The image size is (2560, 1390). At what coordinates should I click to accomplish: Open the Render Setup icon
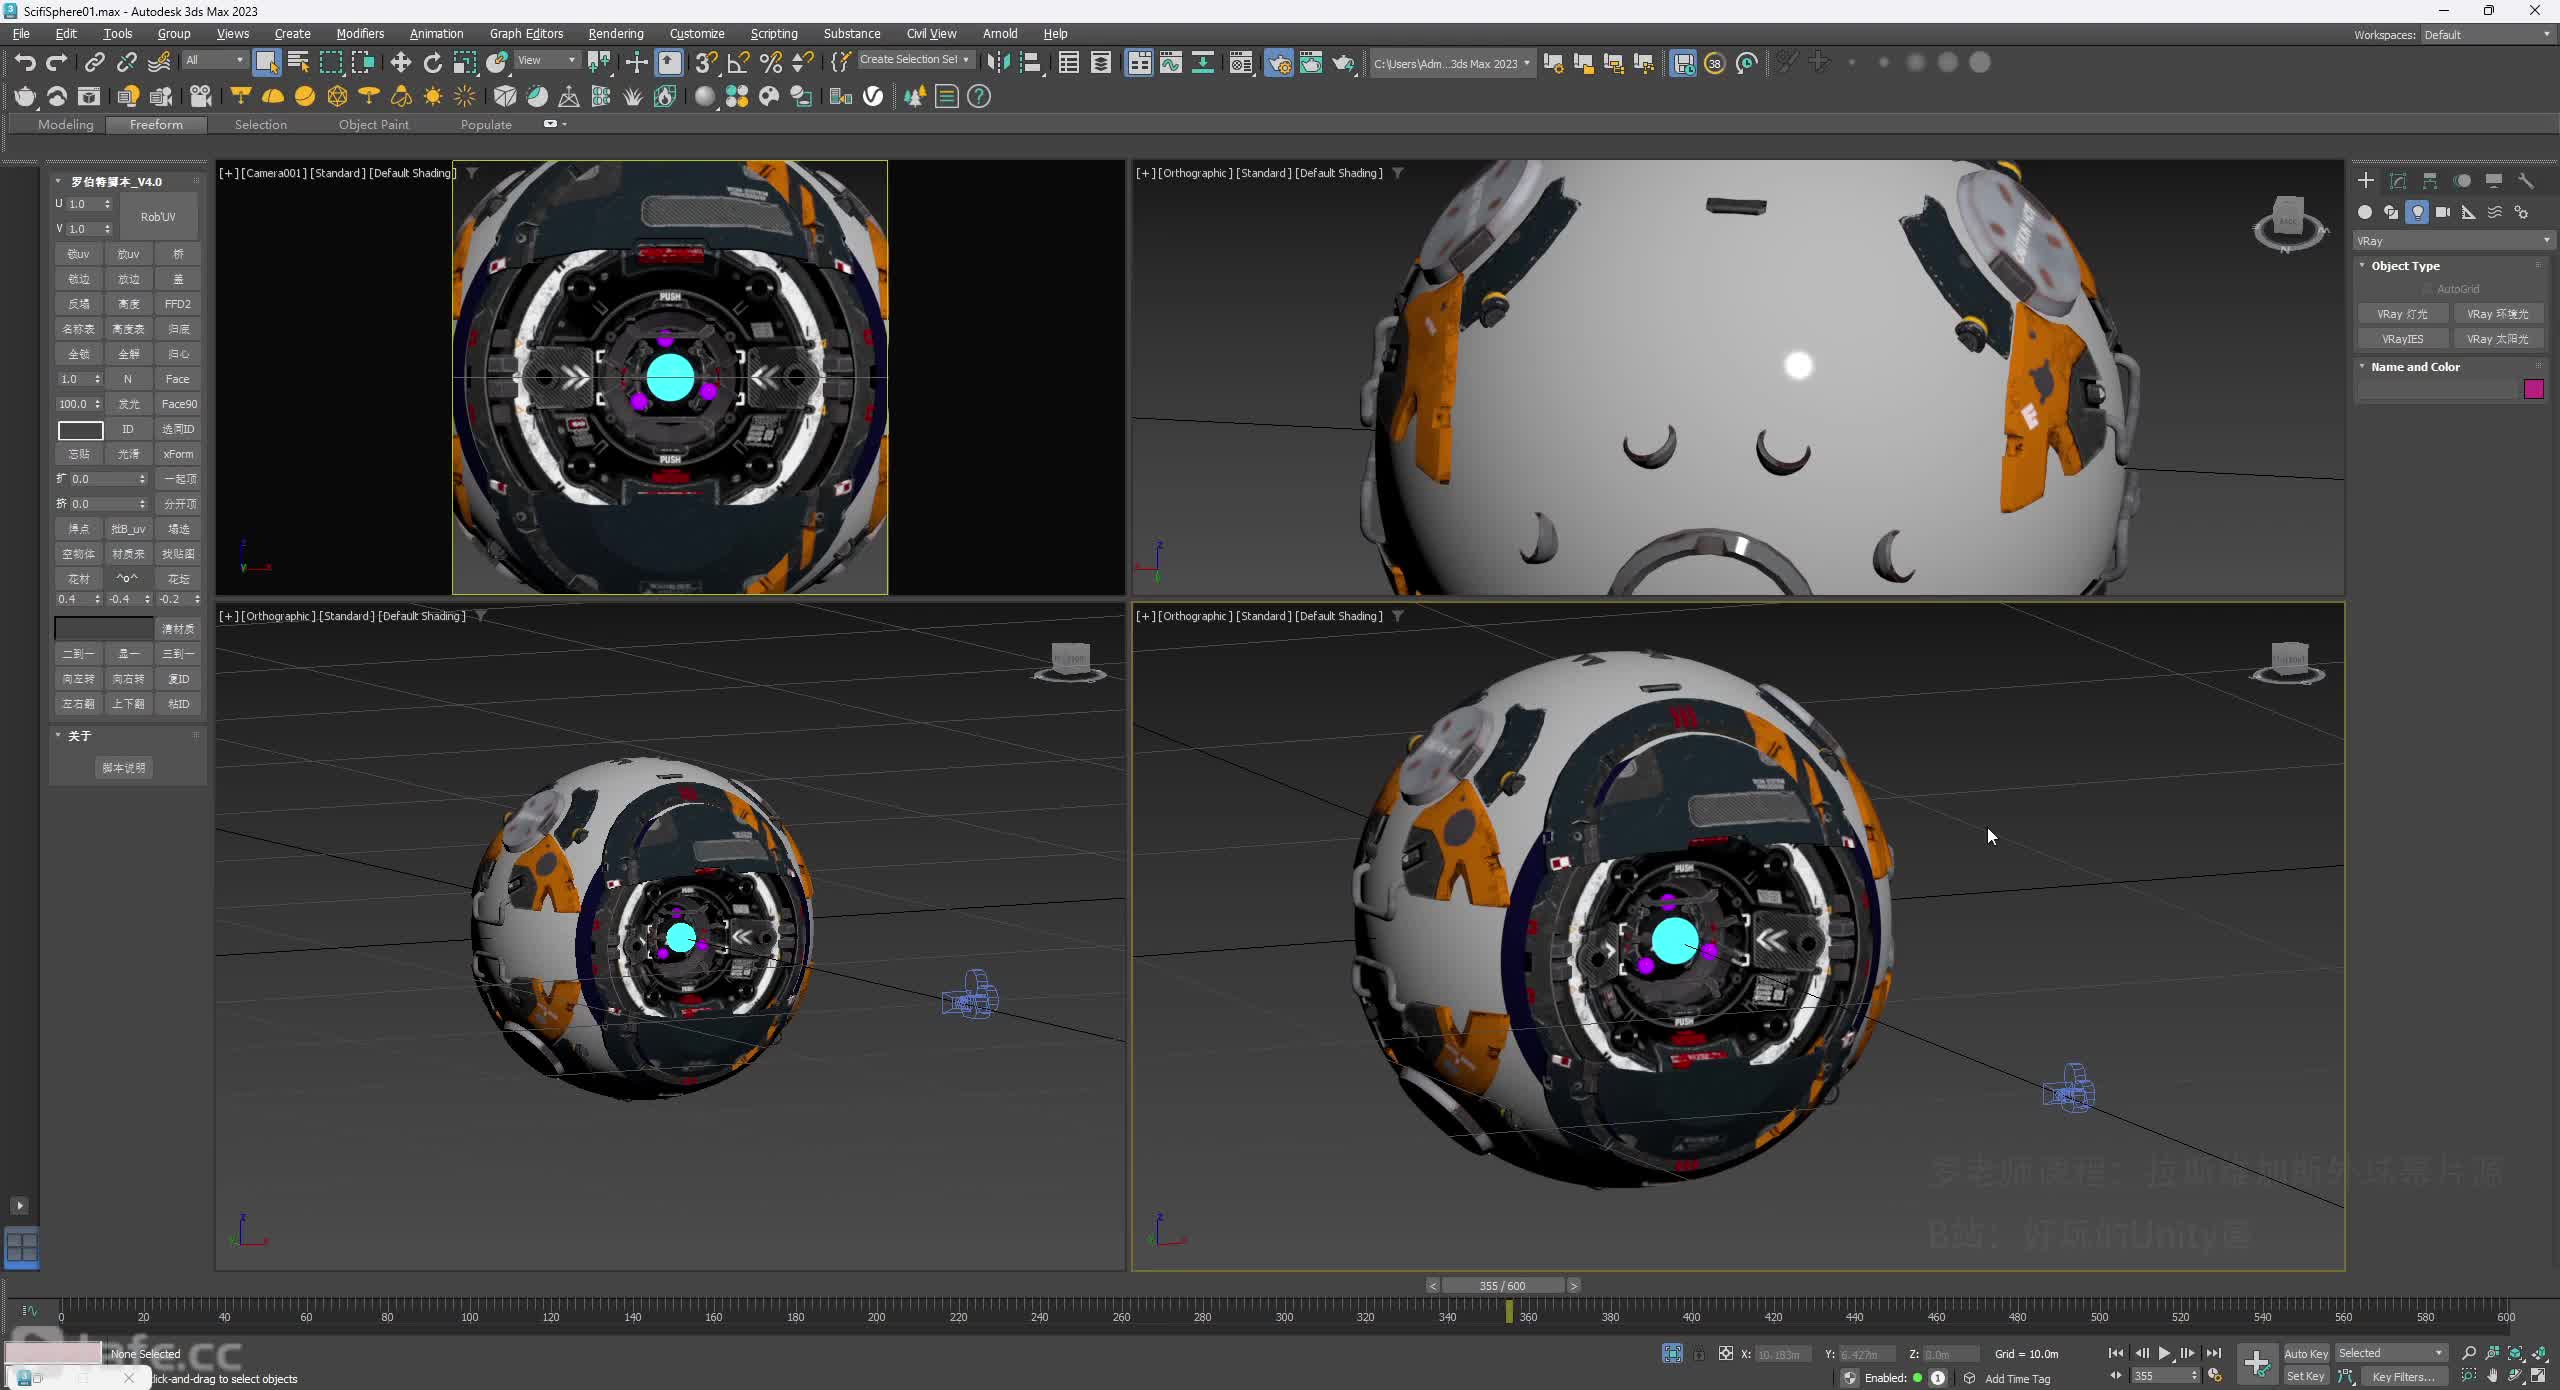coord(1279,63)
